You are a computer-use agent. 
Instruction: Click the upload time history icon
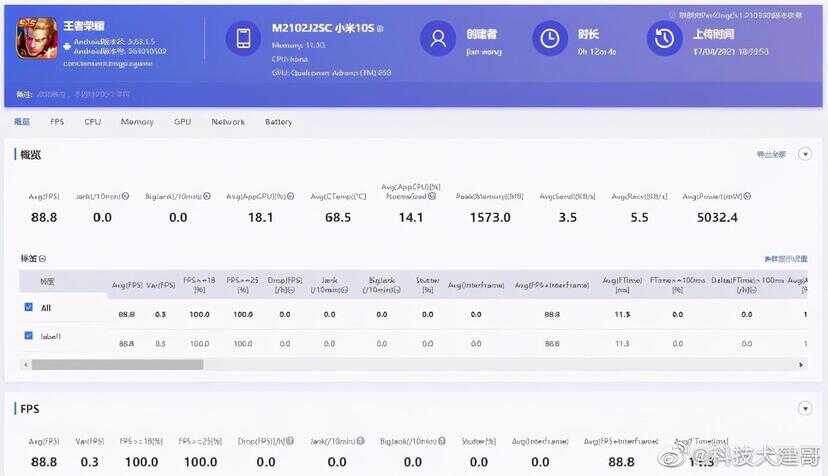coord(664,38)
